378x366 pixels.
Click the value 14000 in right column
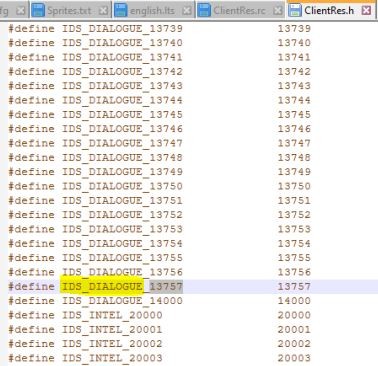(294, 301)
